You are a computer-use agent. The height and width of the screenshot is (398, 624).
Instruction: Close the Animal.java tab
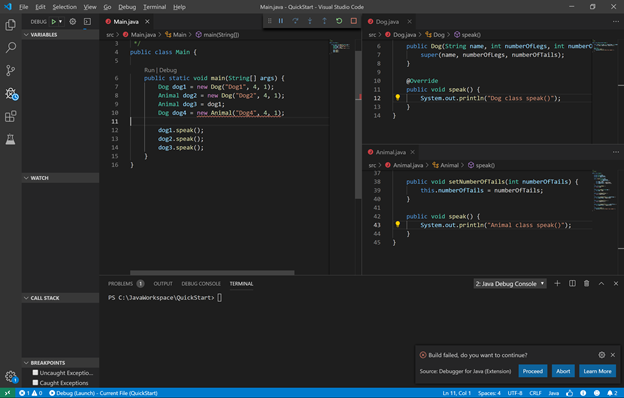(x=413, y=152)
